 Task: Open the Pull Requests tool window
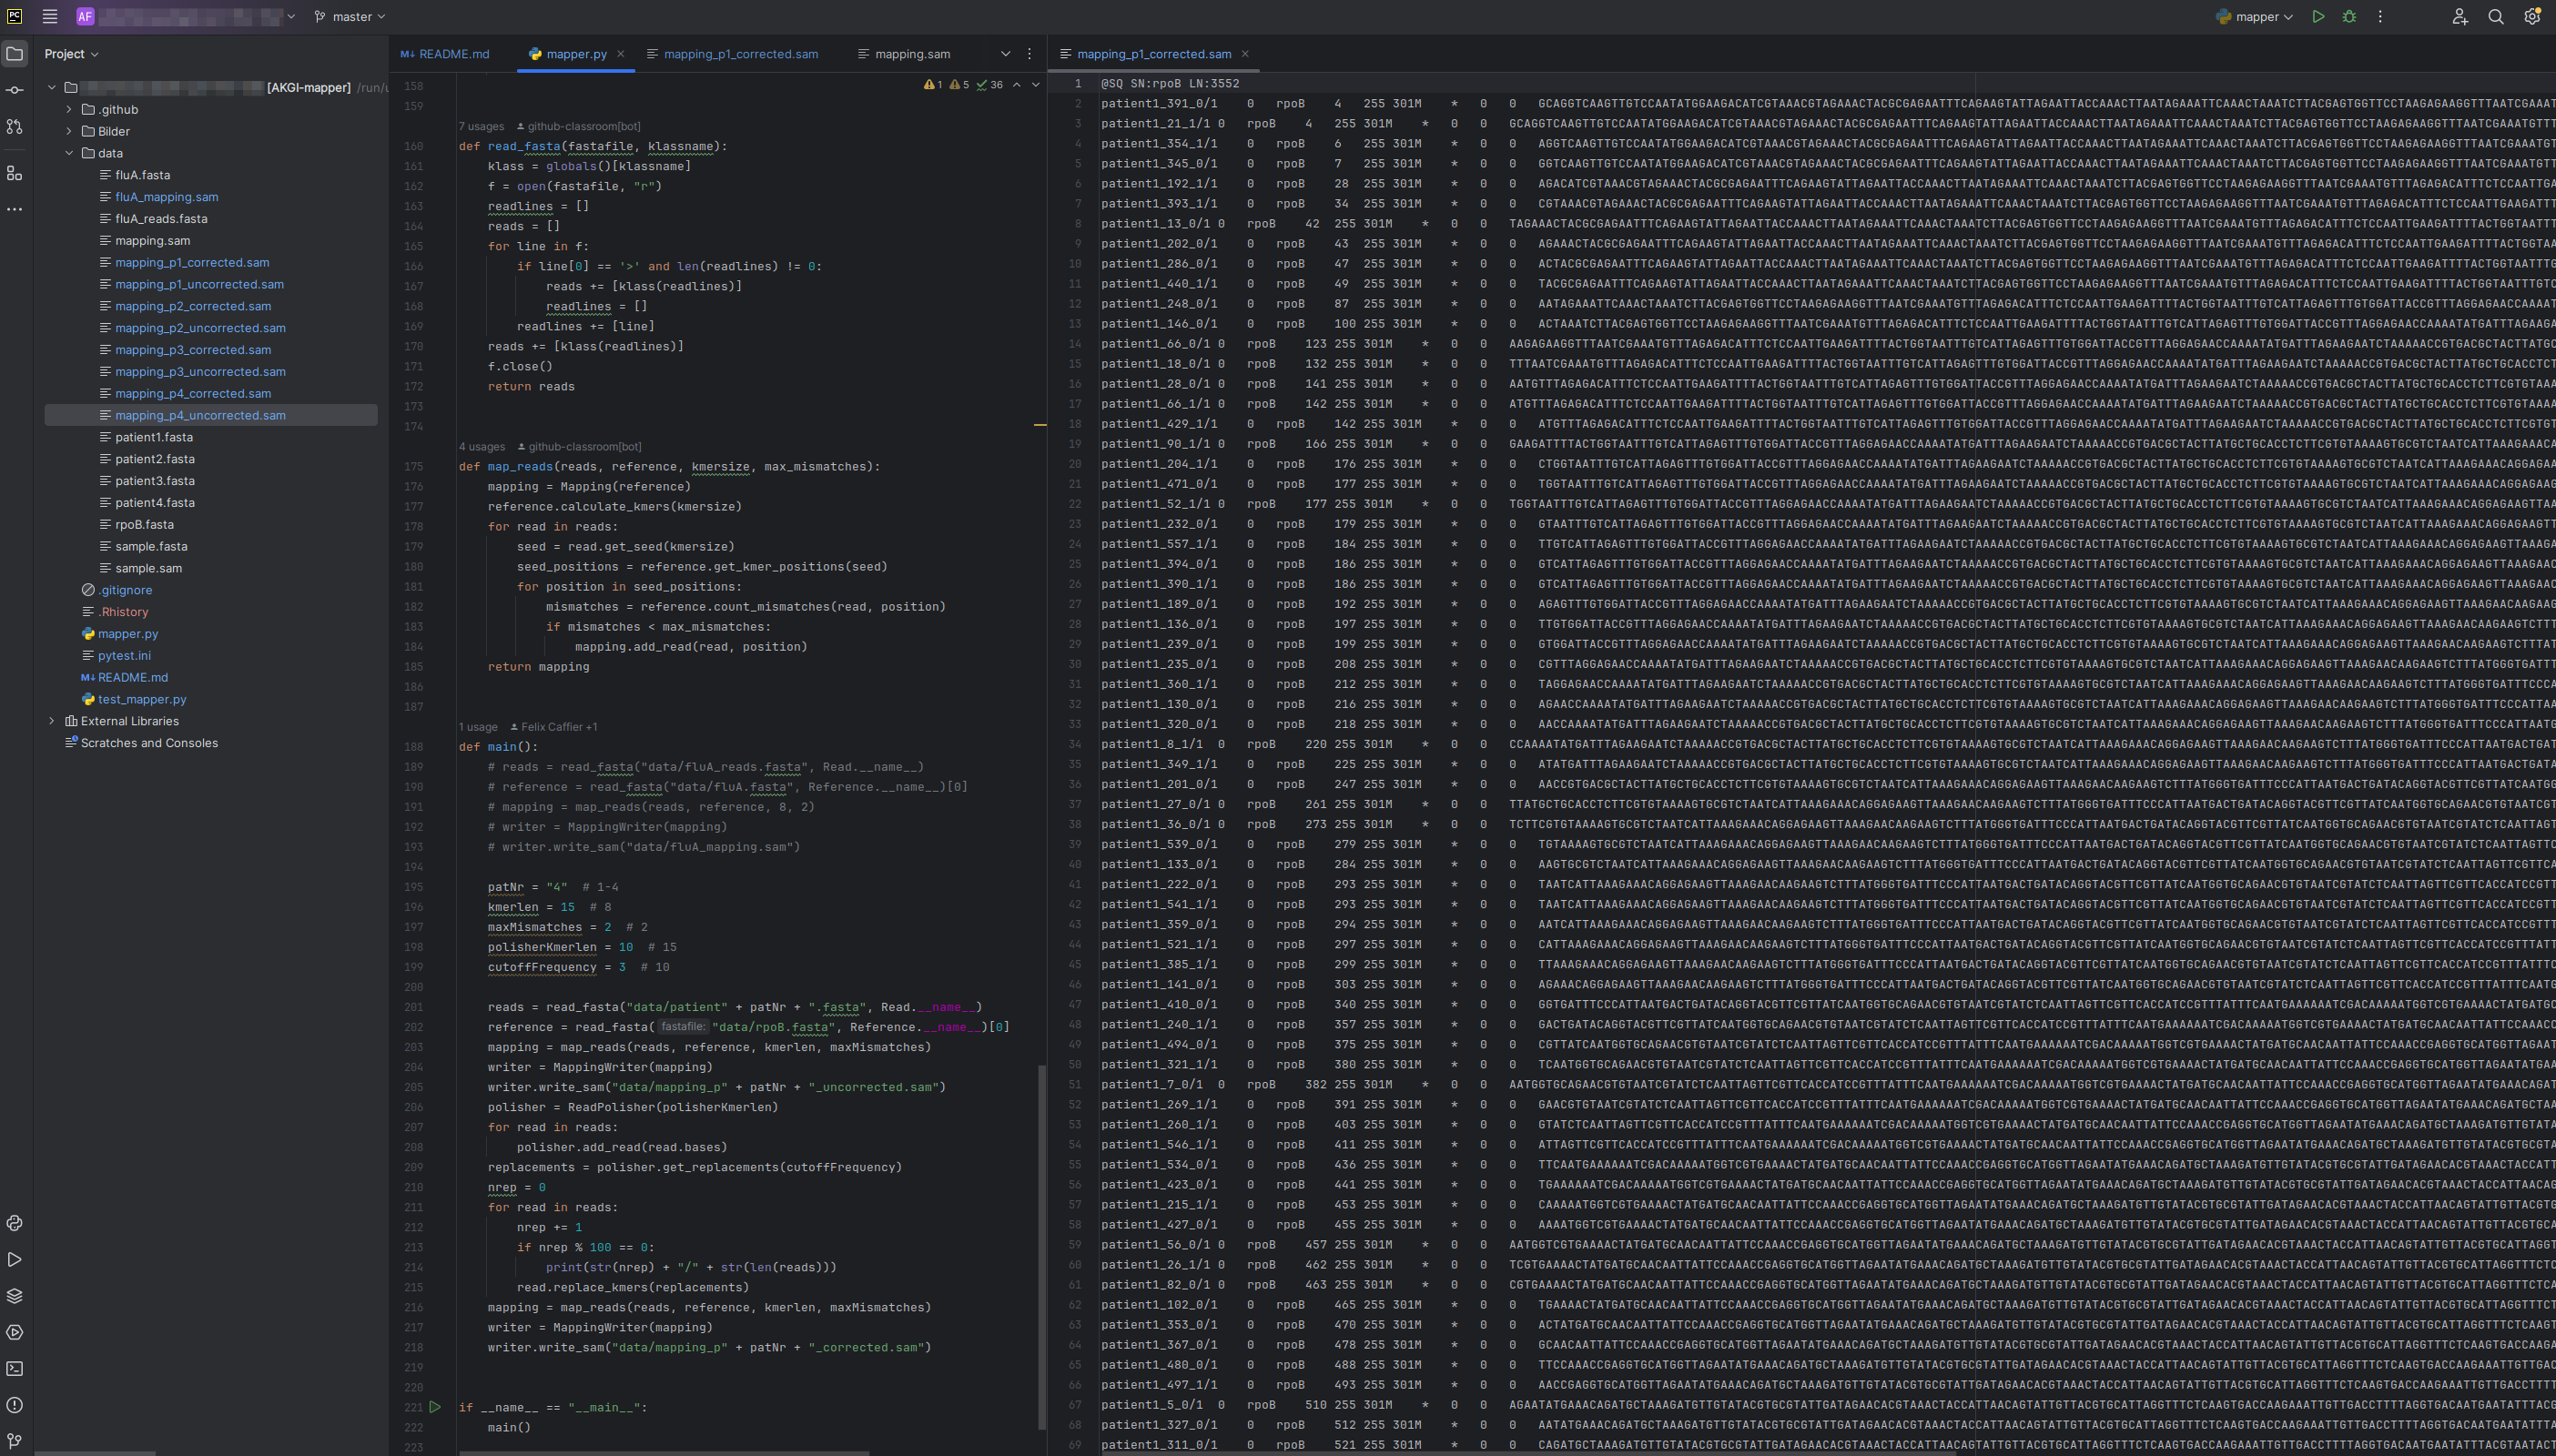(x=14, y=127)
